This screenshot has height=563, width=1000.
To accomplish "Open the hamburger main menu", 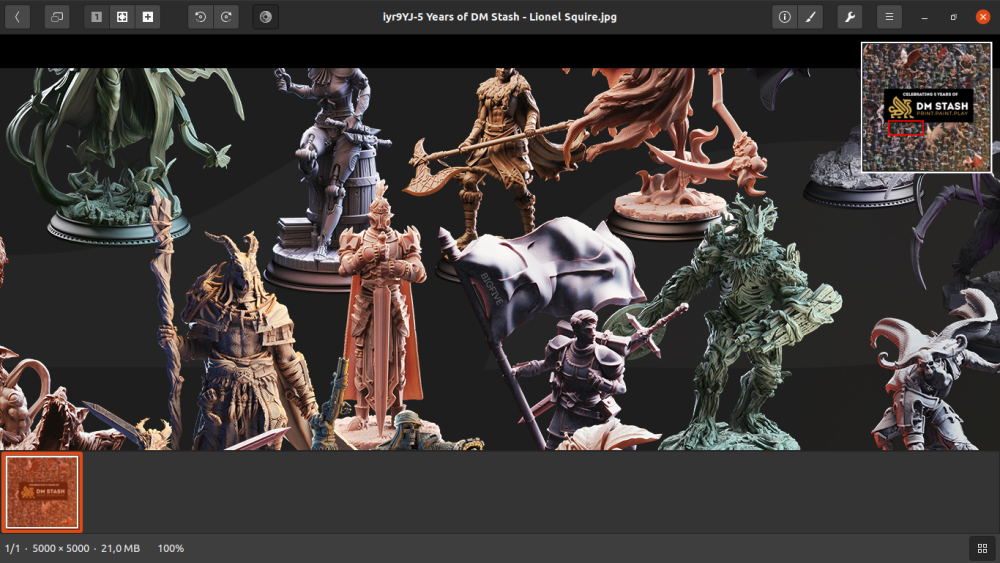I will pos(889,17).
